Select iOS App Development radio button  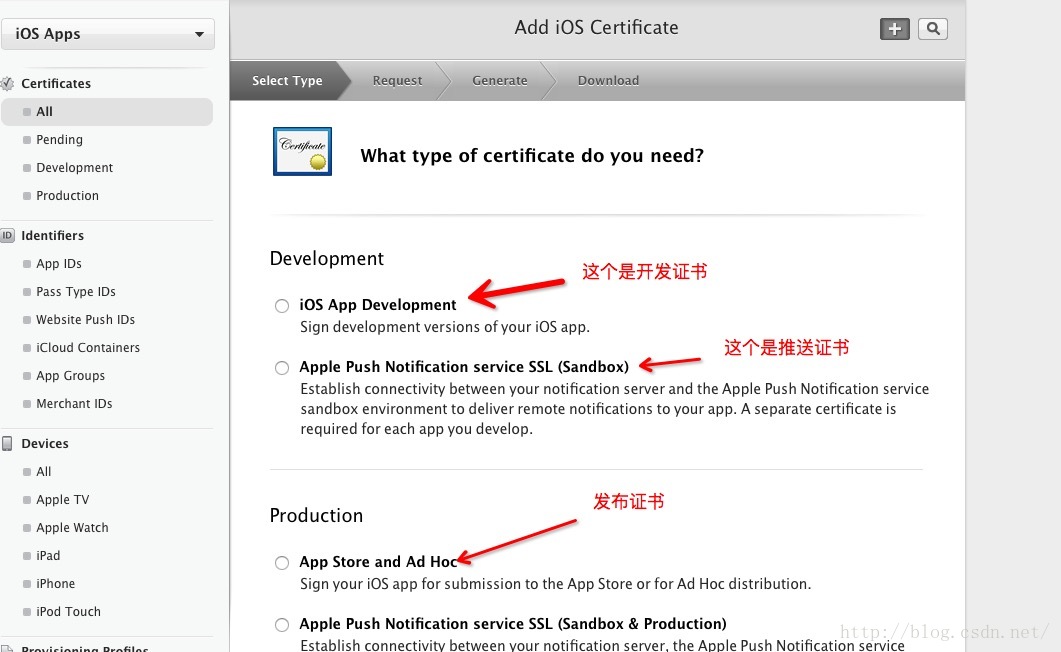tap(282, 306)
